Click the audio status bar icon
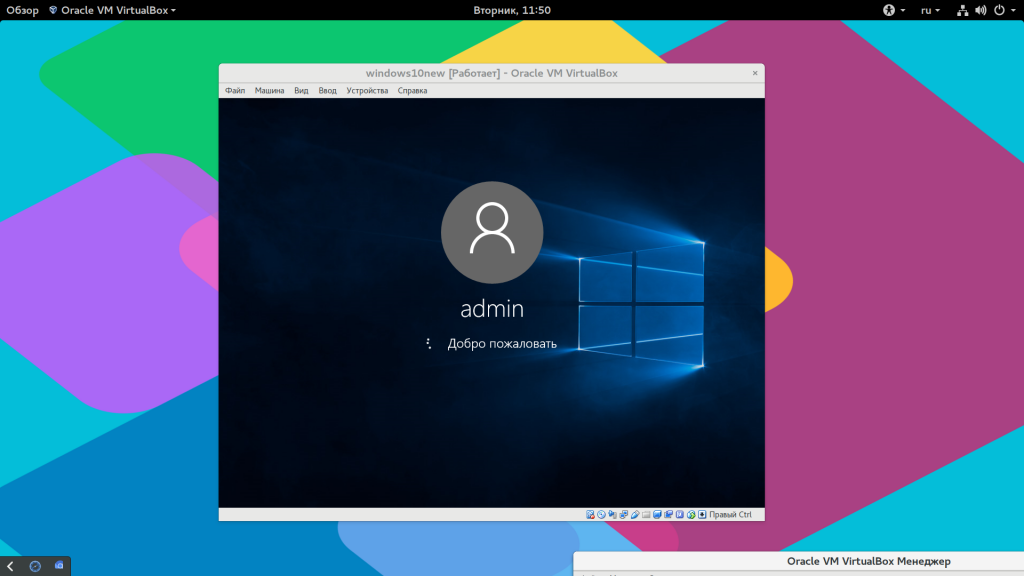 click(613, 514)
